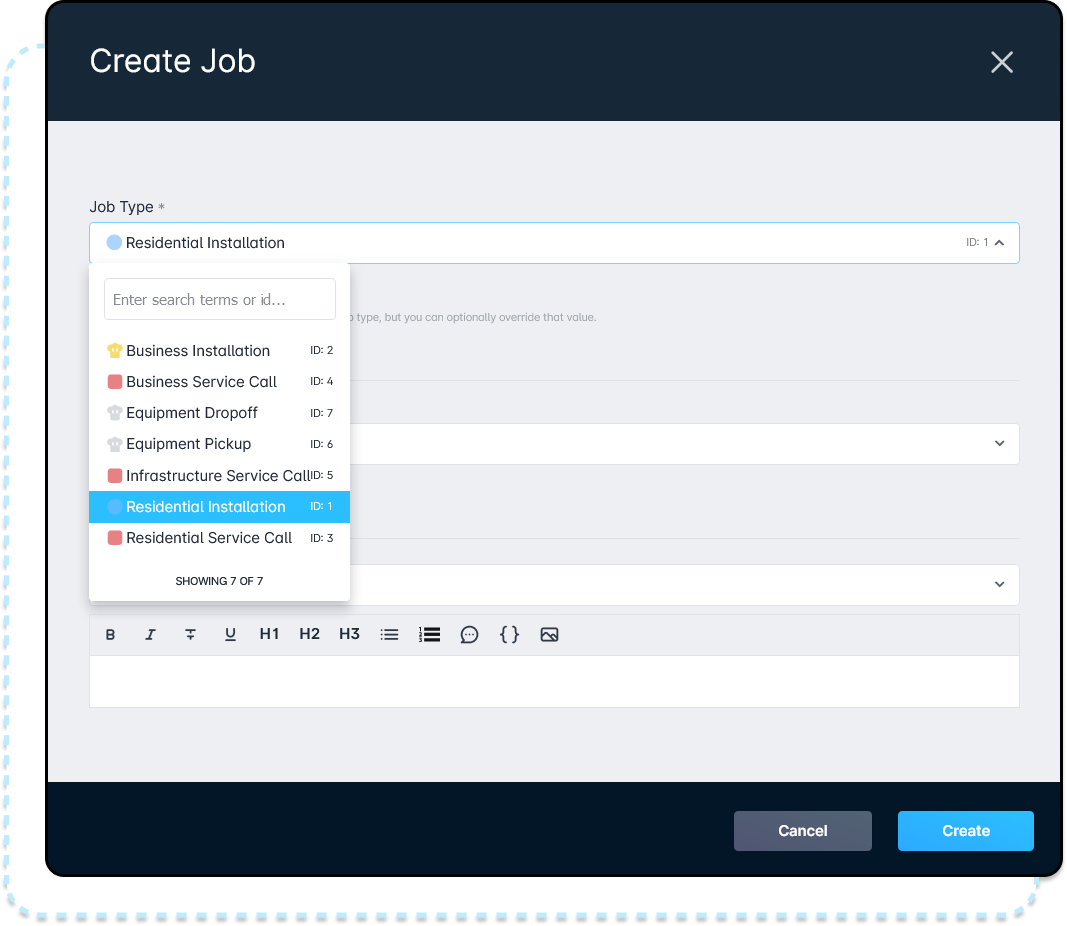This screenshot has width=1067, height=926.
Task: Choose Equipment Pickup option
Action: pyautogui.click(x=220, y=444)
